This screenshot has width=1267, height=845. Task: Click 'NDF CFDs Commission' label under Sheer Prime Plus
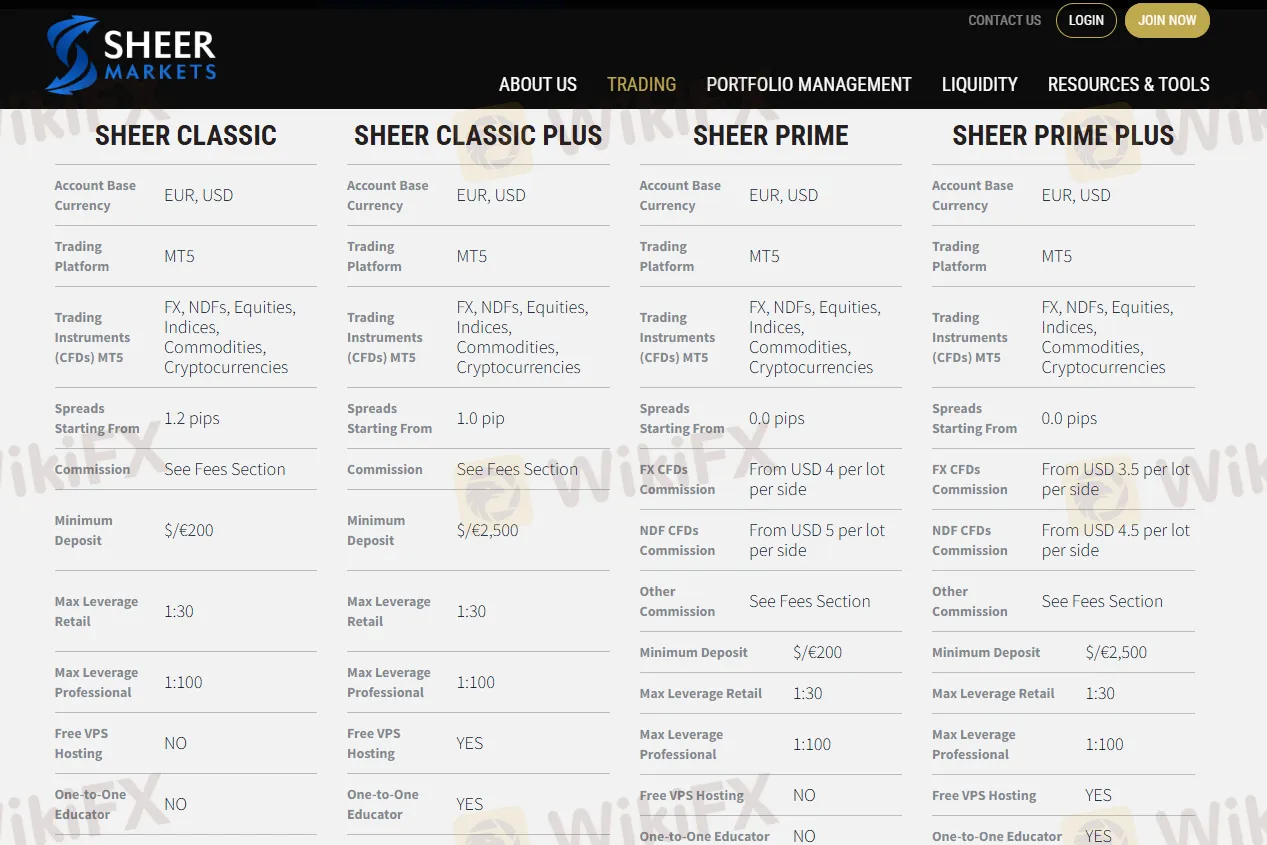pyautogui.click(x=970, y=540)
